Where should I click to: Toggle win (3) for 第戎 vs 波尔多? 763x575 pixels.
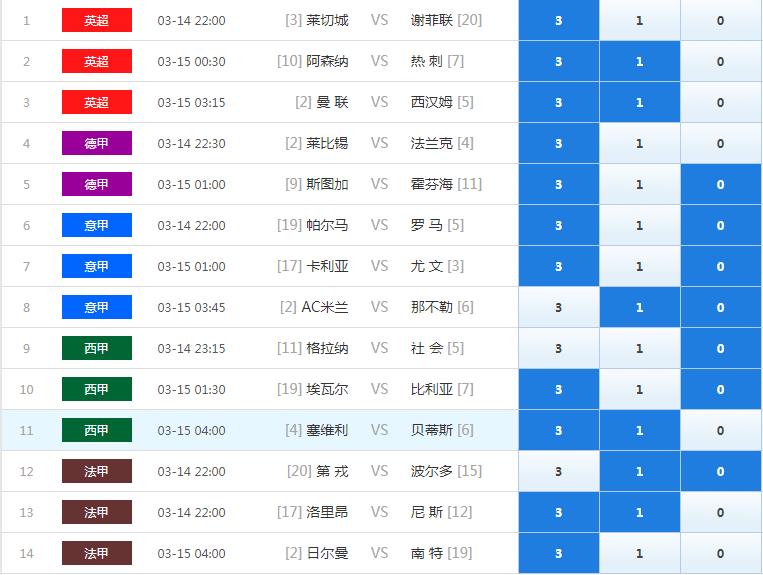click(559, 471)
